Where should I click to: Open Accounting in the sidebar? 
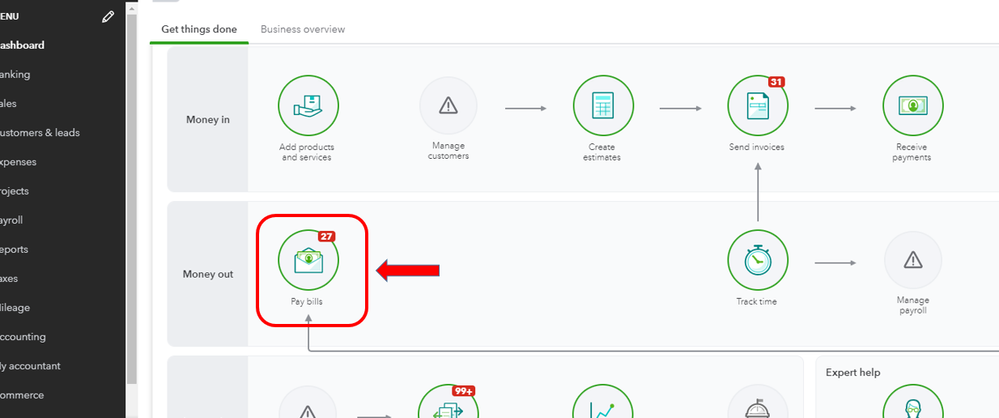pyautogui.click(x=23, y=336)
